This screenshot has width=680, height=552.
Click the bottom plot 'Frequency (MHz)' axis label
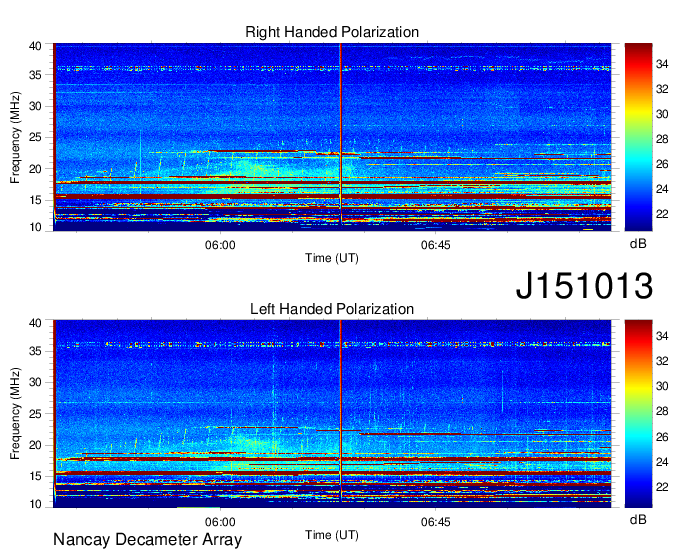(x=15, y=414)
